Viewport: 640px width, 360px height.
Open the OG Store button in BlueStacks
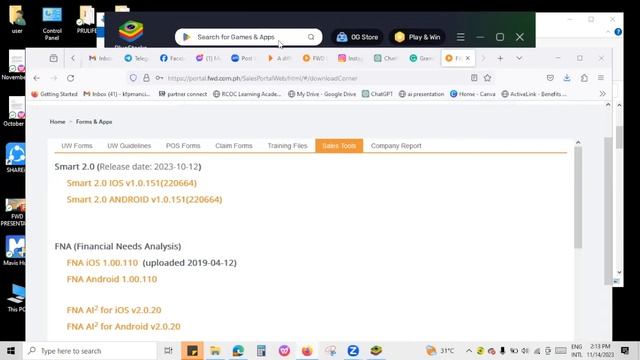[358, 37]
